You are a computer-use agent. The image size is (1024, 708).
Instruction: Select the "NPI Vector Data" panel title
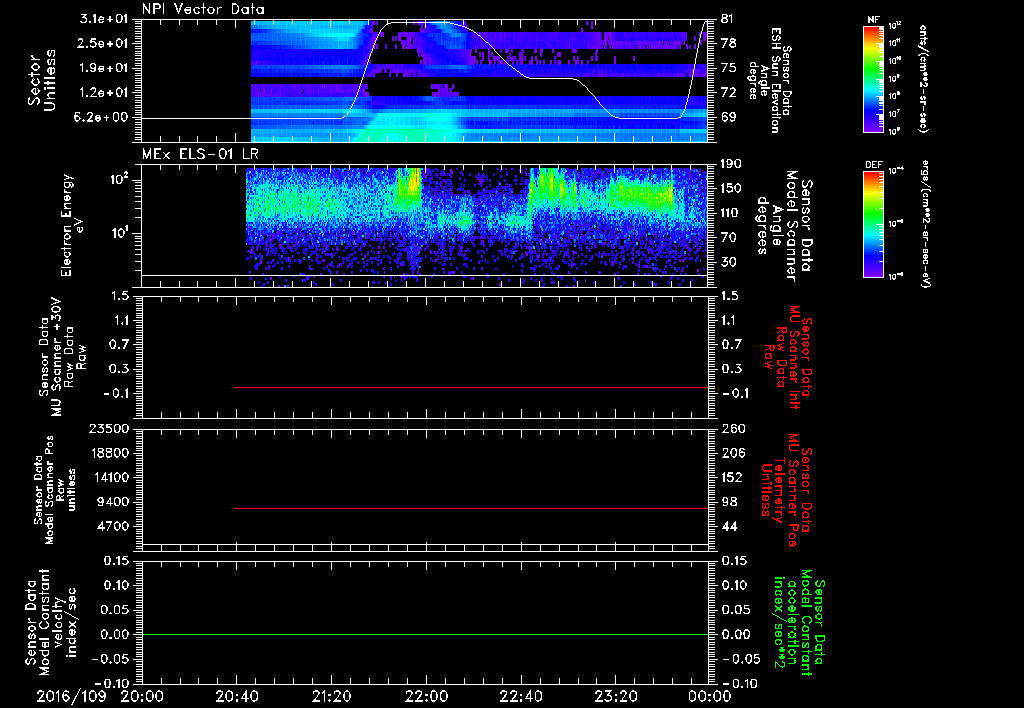204,9
